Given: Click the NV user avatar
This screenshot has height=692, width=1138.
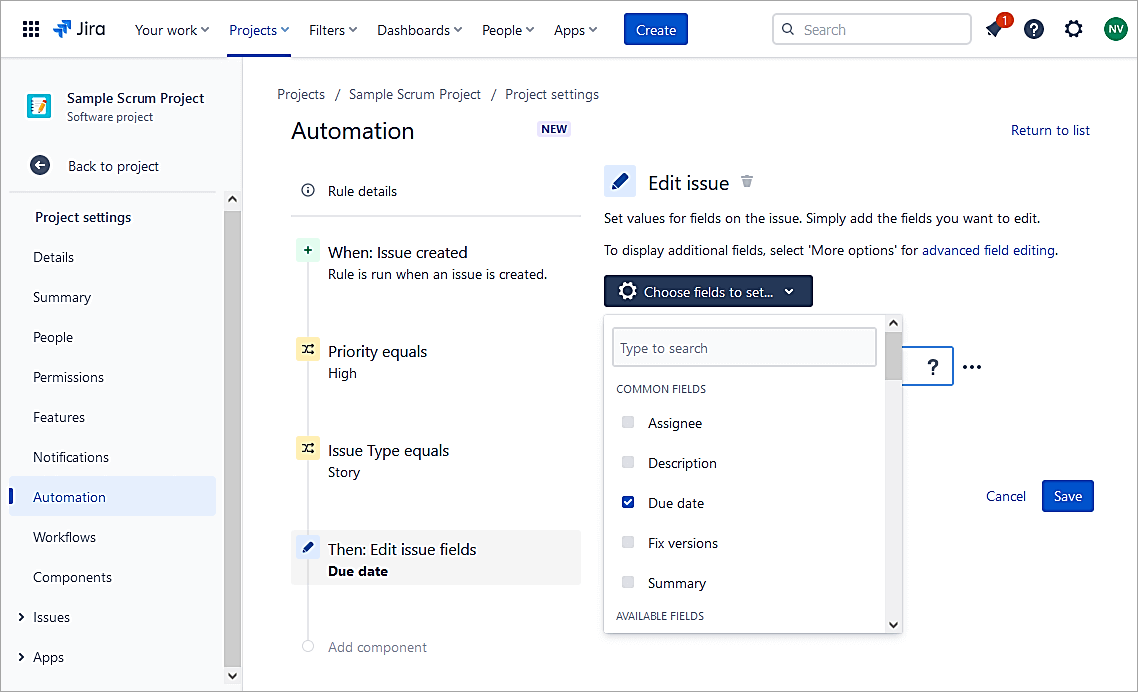Looking at the screenshot, I should tap(1115, 30).
